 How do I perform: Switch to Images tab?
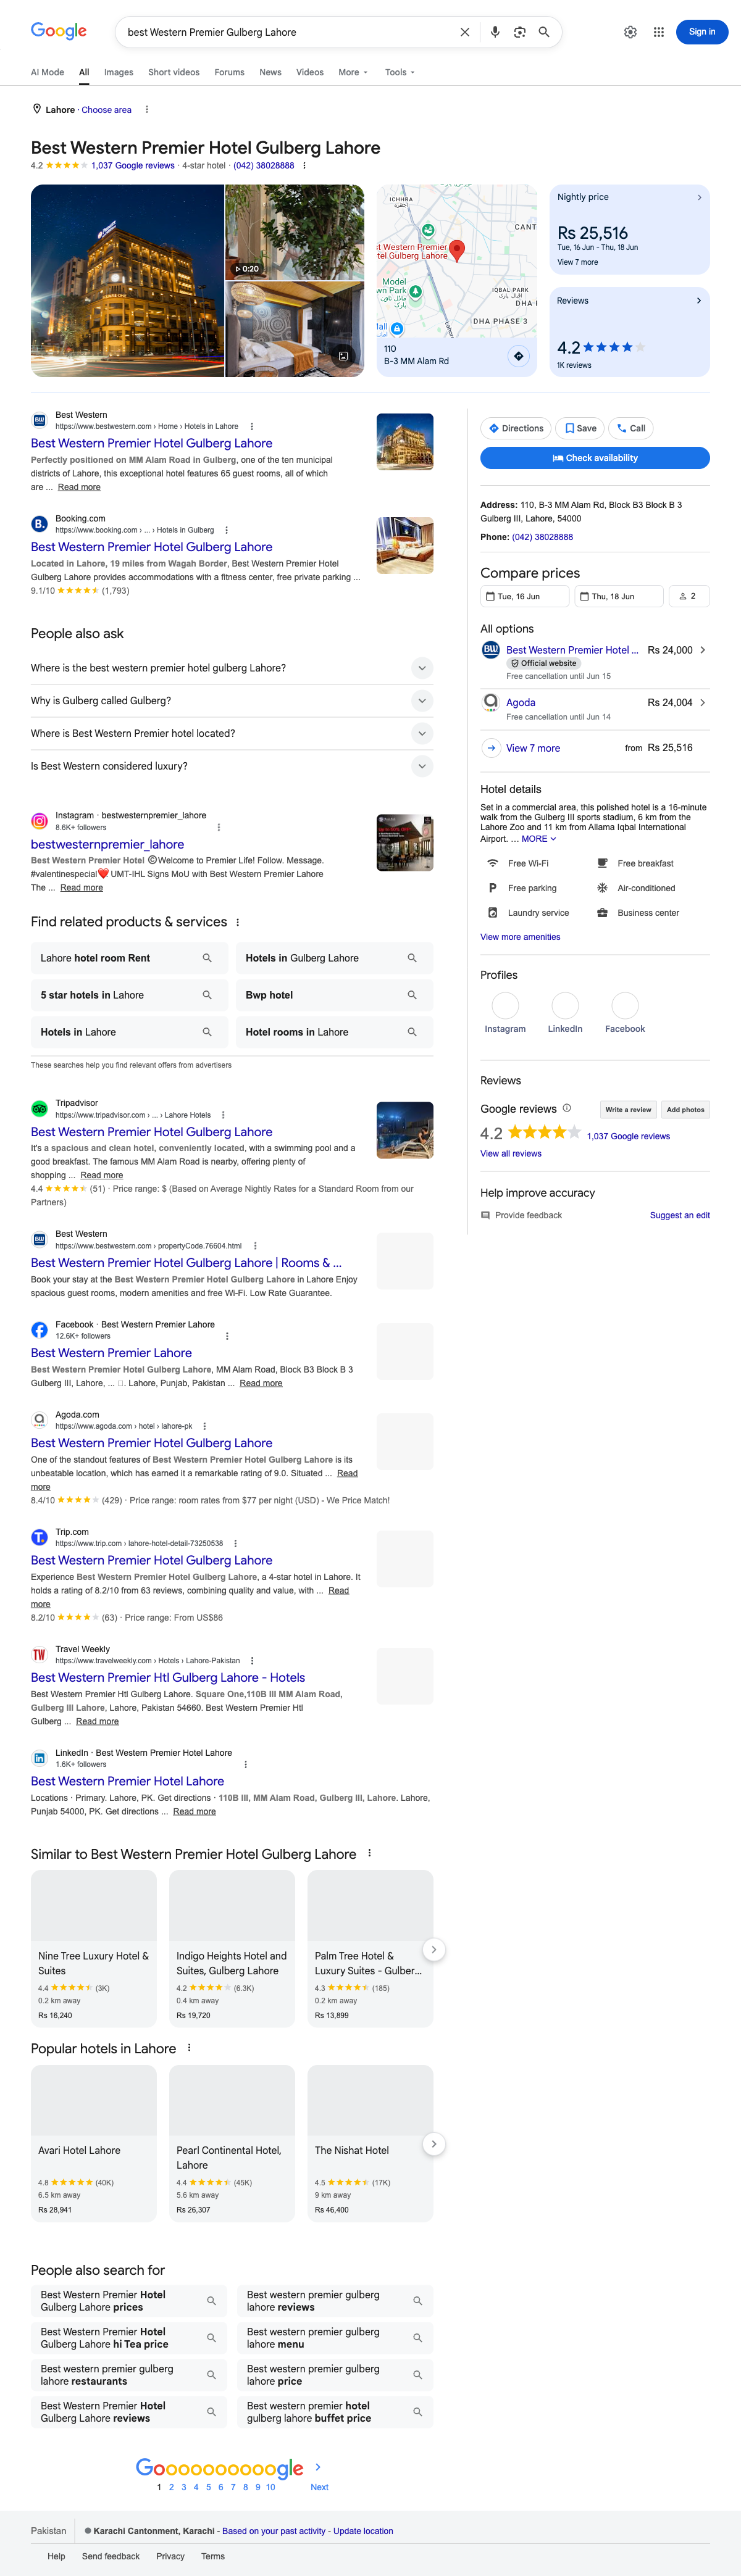pyautogui.click(x=119, y=72)
